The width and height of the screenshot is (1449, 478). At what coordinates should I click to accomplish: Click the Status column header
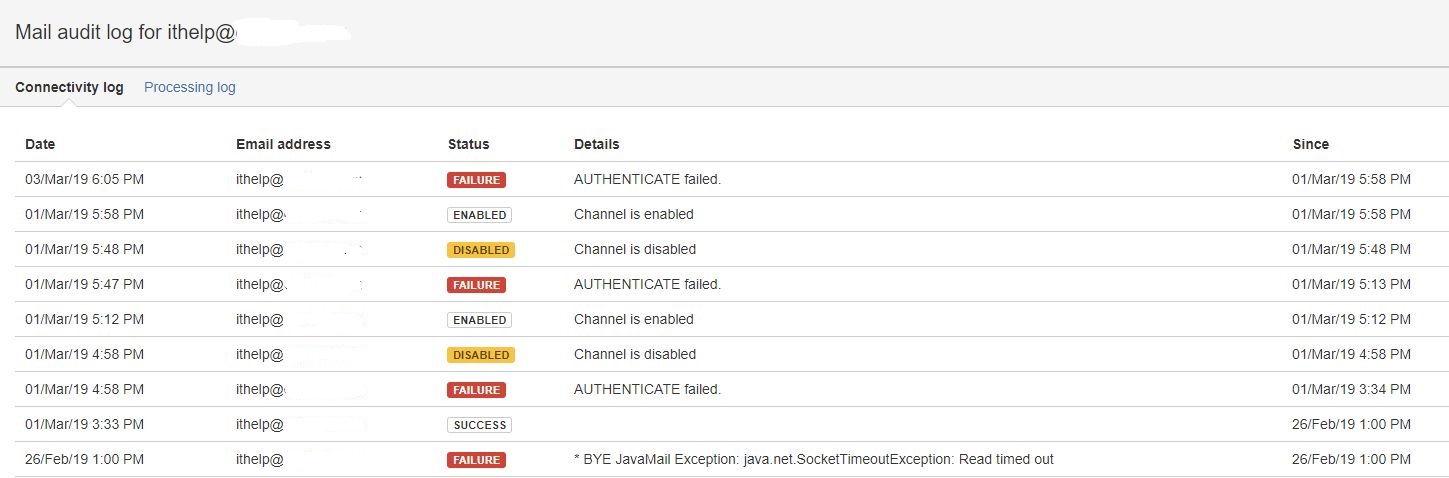click(x=468, y=144)
